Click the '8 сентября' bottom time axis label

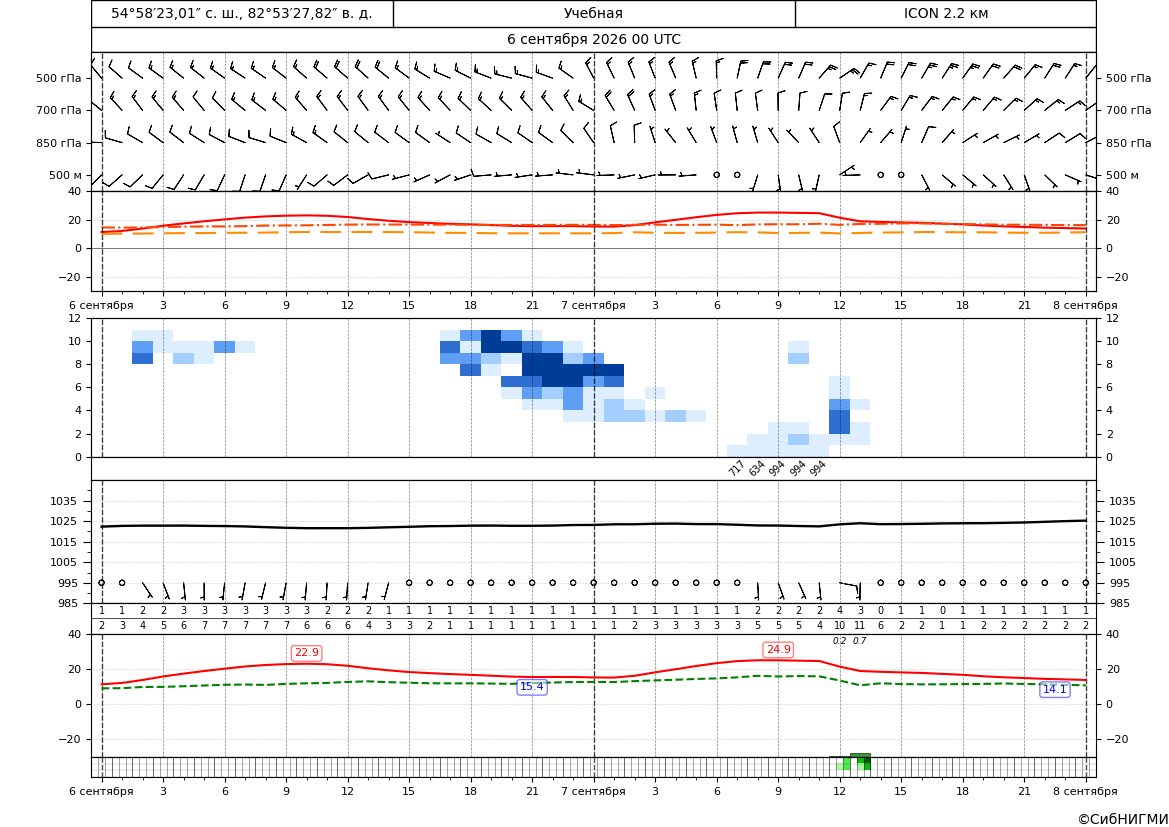1085,791
